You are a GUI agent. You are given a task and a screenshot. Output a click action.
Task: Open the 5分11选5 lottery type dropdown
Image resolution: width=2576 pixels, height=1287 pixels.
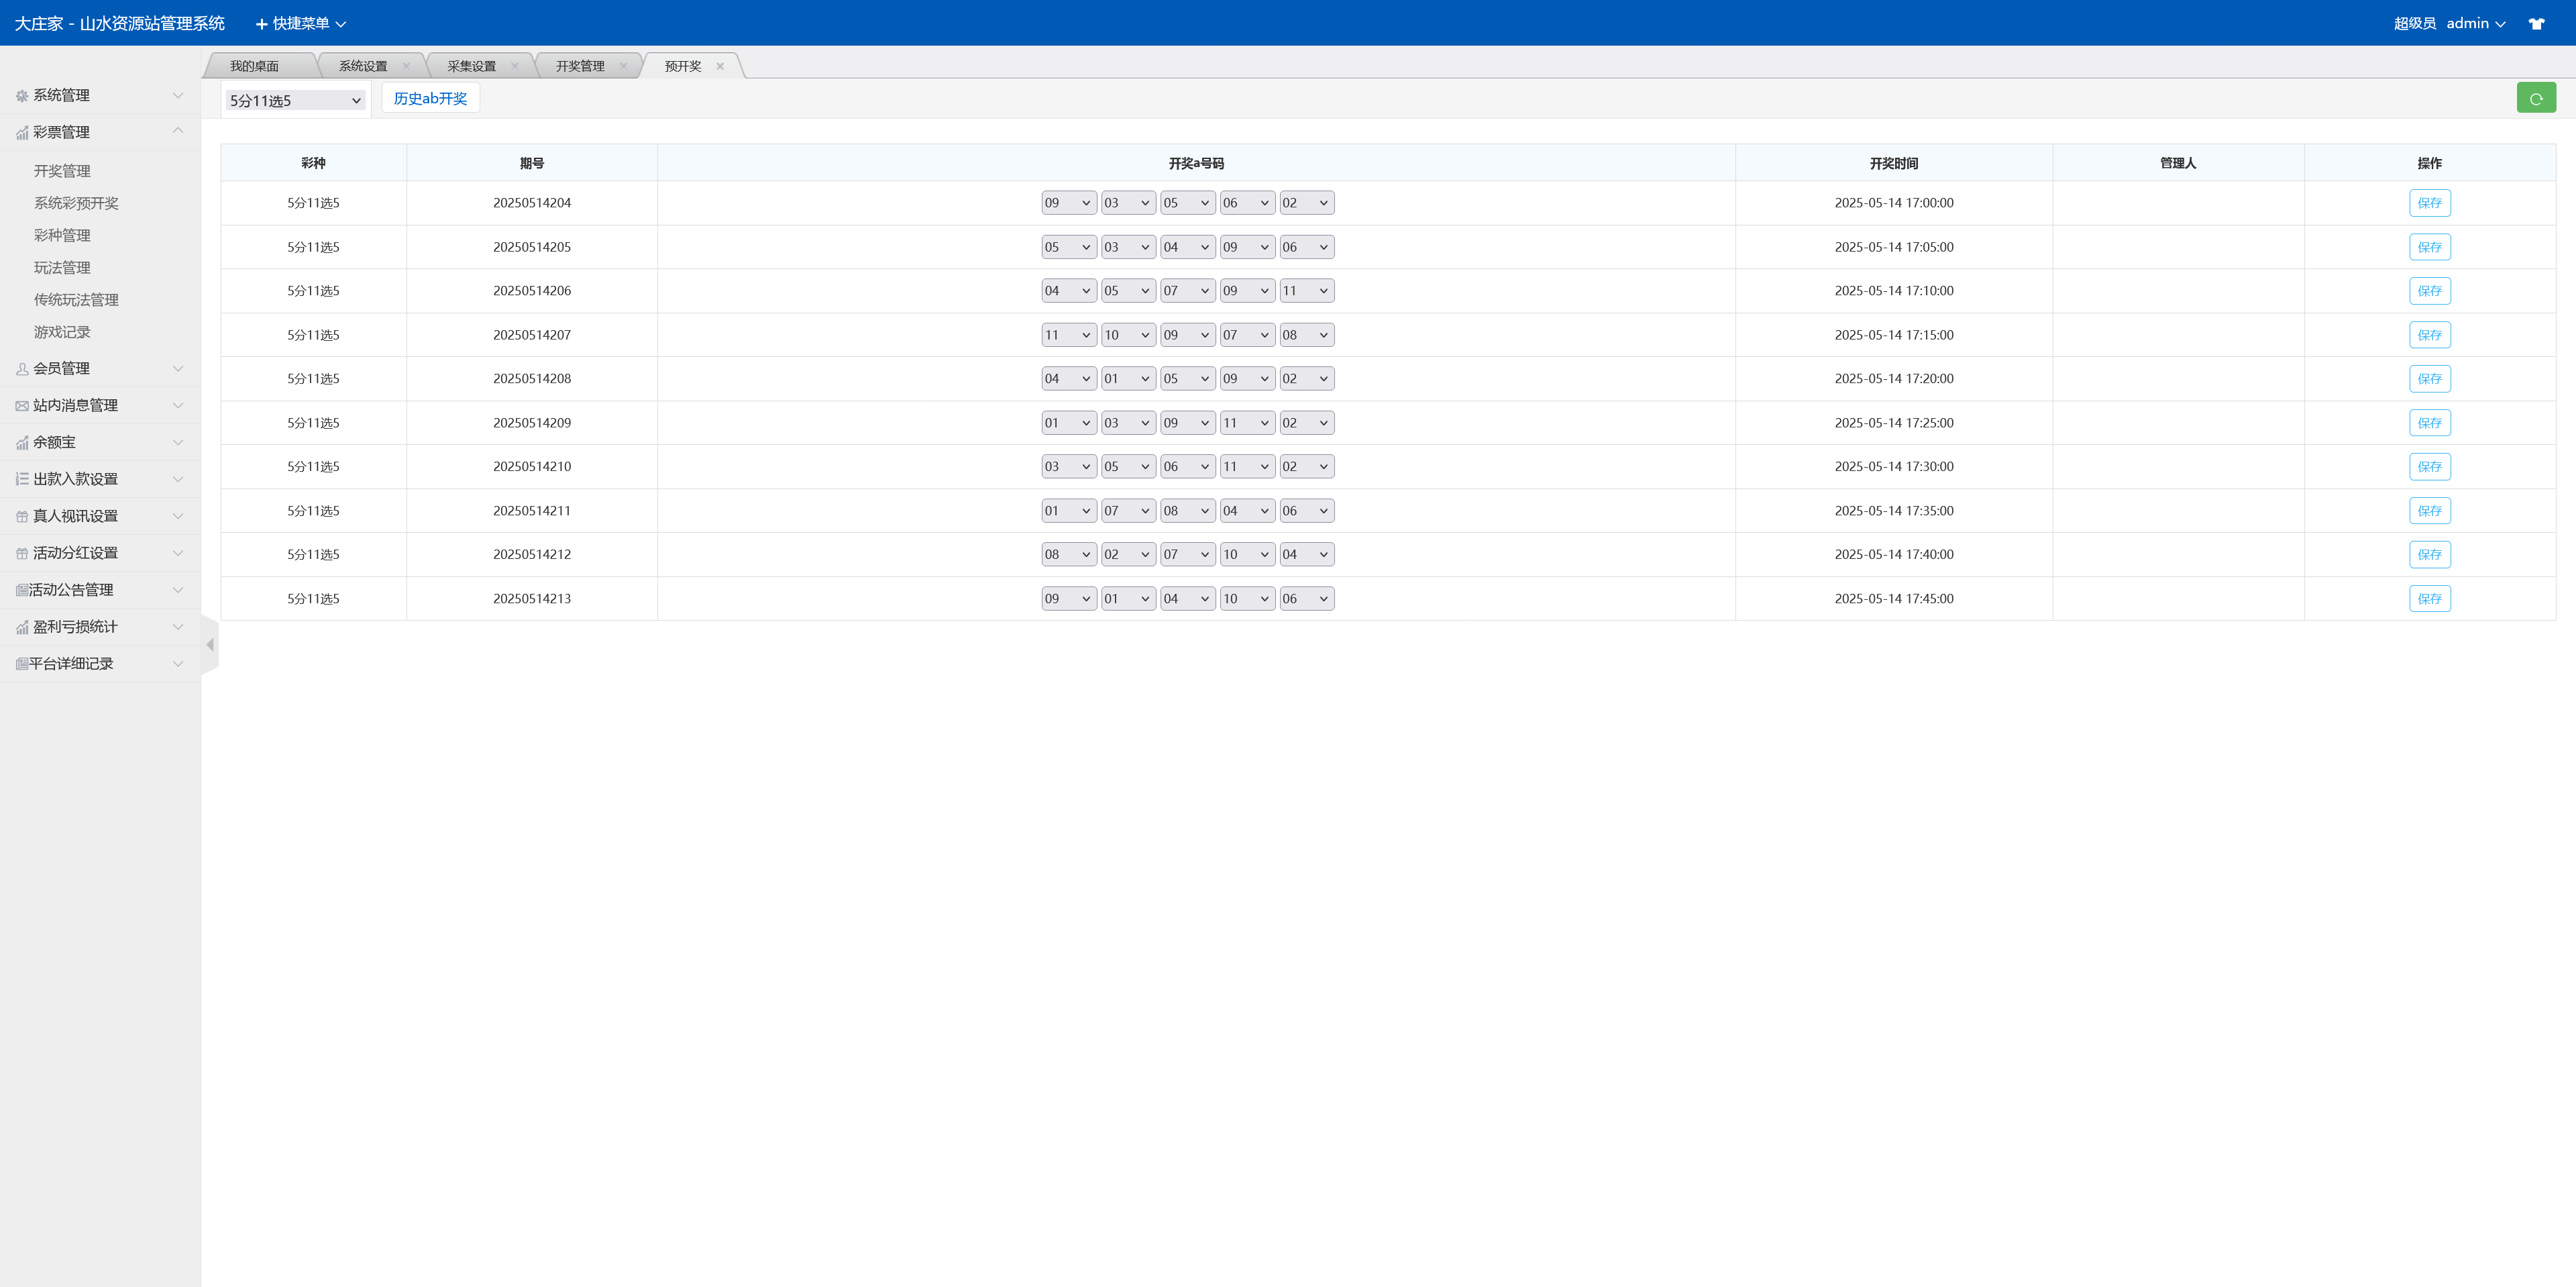coord(295,101)
